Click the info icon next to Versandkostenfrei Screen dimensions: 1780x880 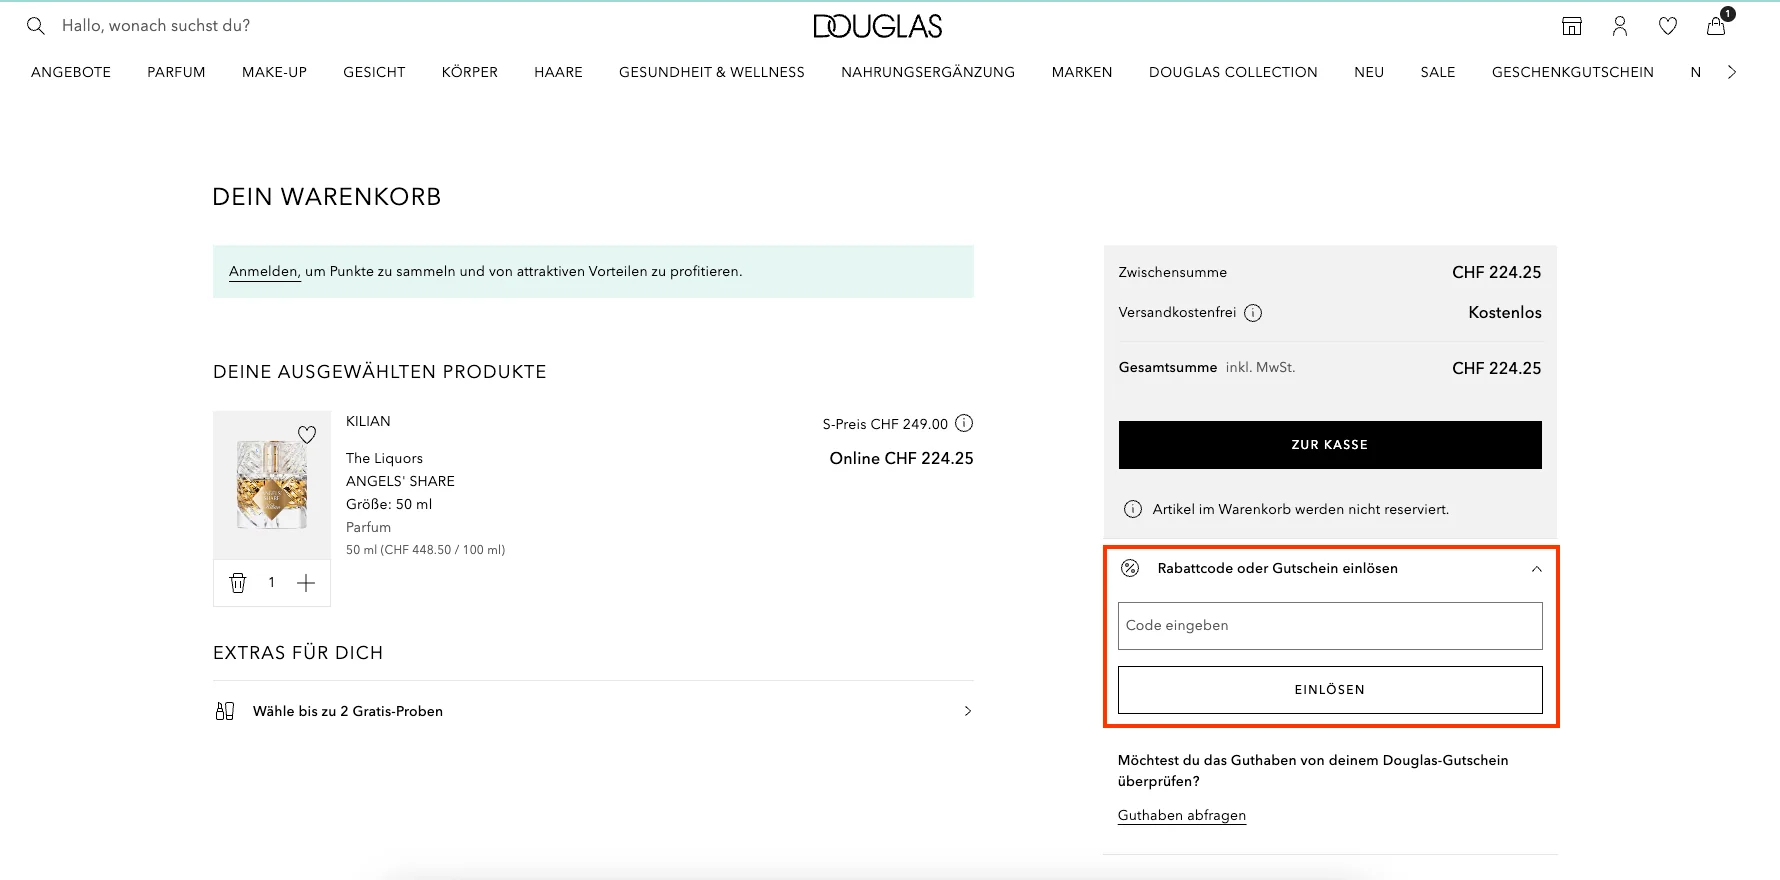tap(1254, 312)
